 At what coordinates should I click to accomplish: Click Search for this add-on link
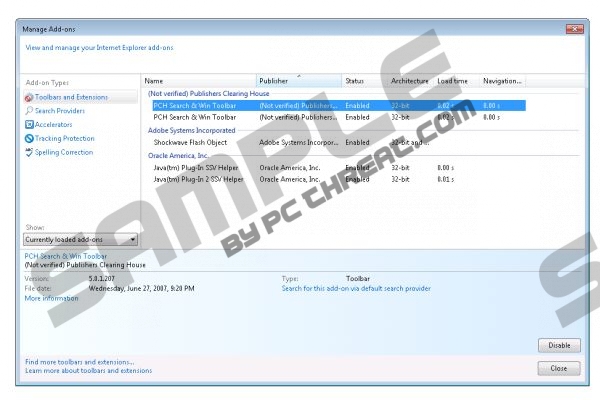pyautogui.click(x=356, y=288)
